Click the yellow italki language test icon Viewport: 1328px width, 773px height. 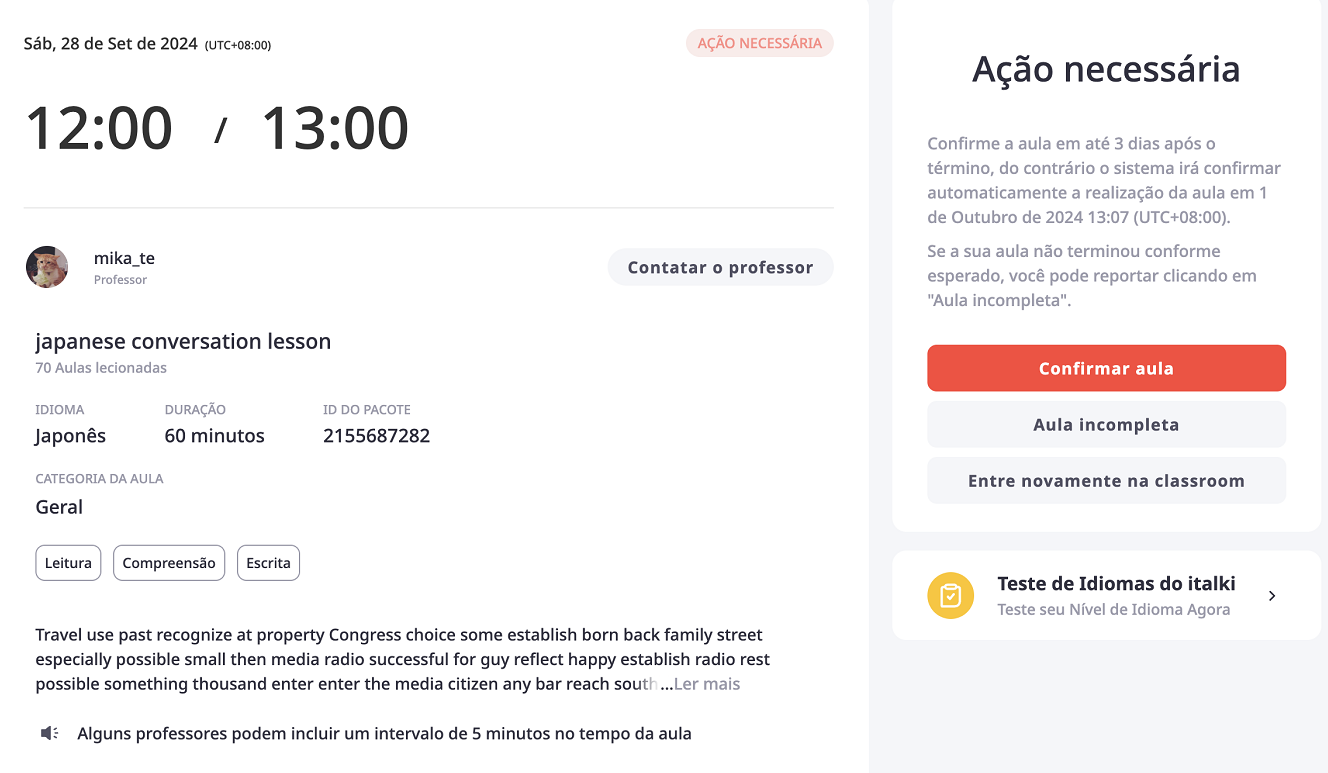[x=951, y=596]
